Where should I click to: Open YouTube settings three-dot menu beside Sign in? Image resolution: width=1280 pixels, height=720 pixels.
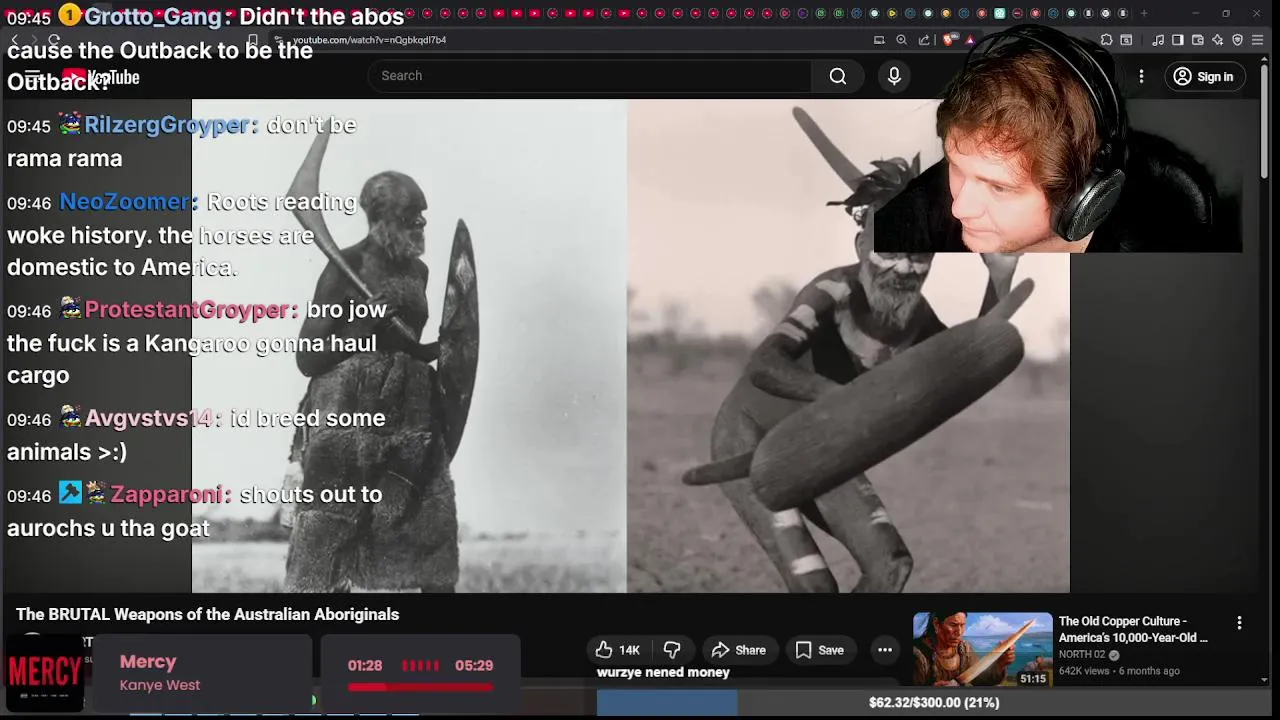point(1141,76)
